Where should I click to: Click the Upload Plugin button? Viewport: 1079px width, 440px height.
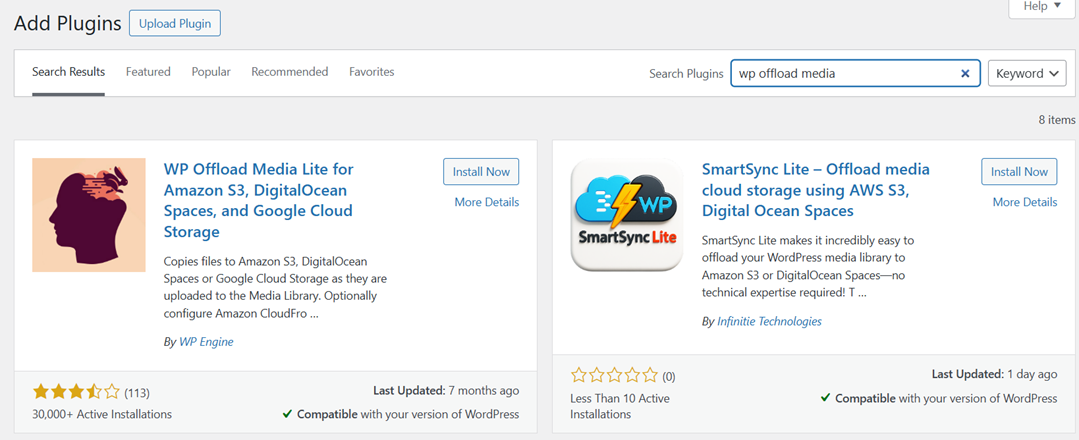[175, 23]
